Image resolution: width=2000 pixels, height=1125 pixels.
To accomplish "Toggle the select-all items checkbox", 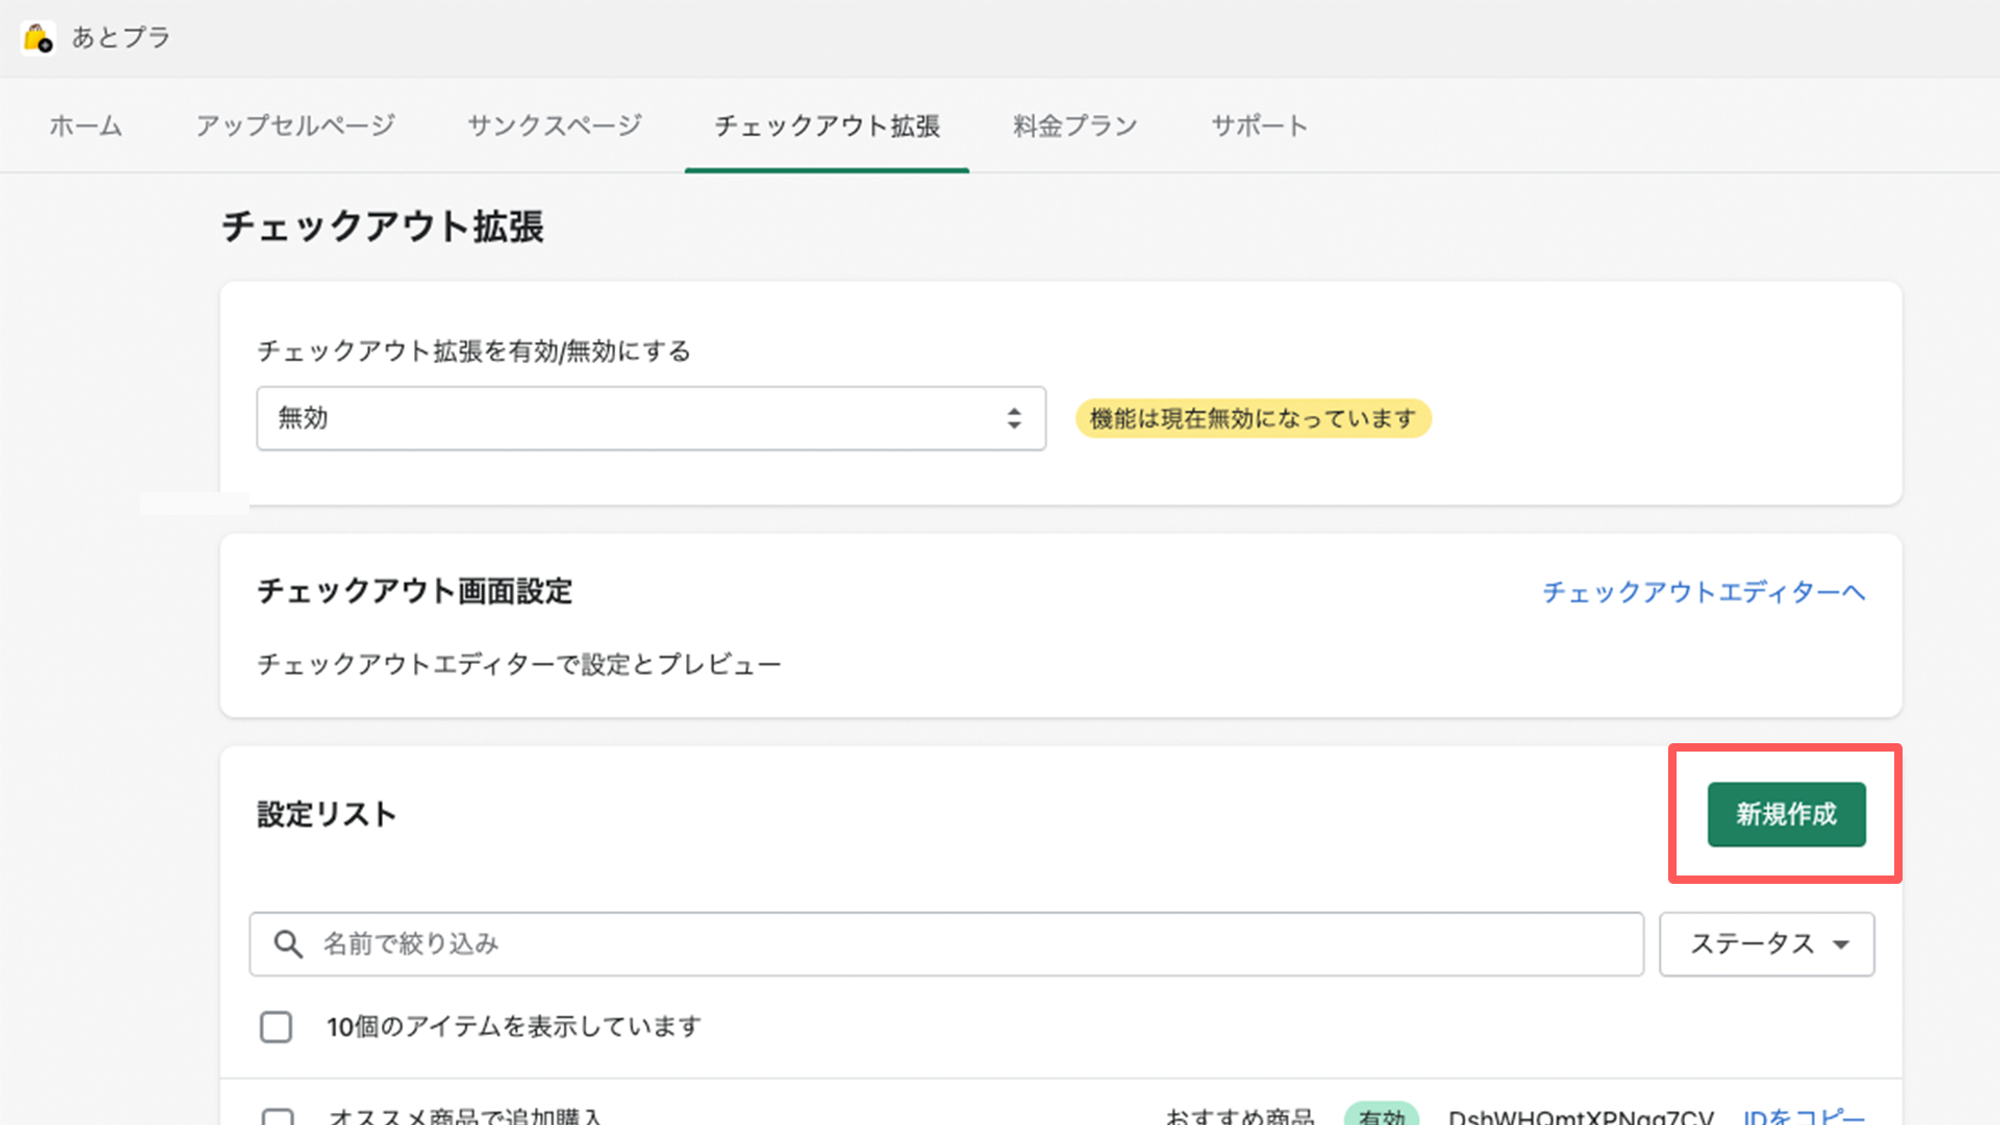I will pos(276,1027).
